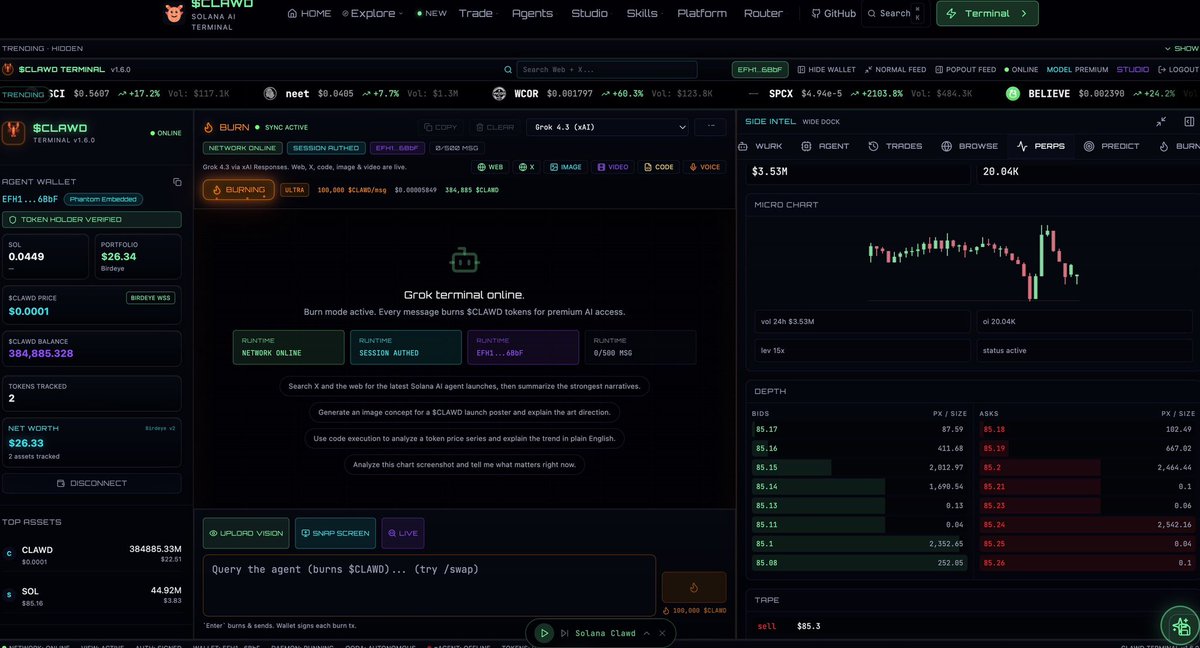Click the neet token ticker icon
This screenshot has width=1200, height=648.
tap(270, 93)
